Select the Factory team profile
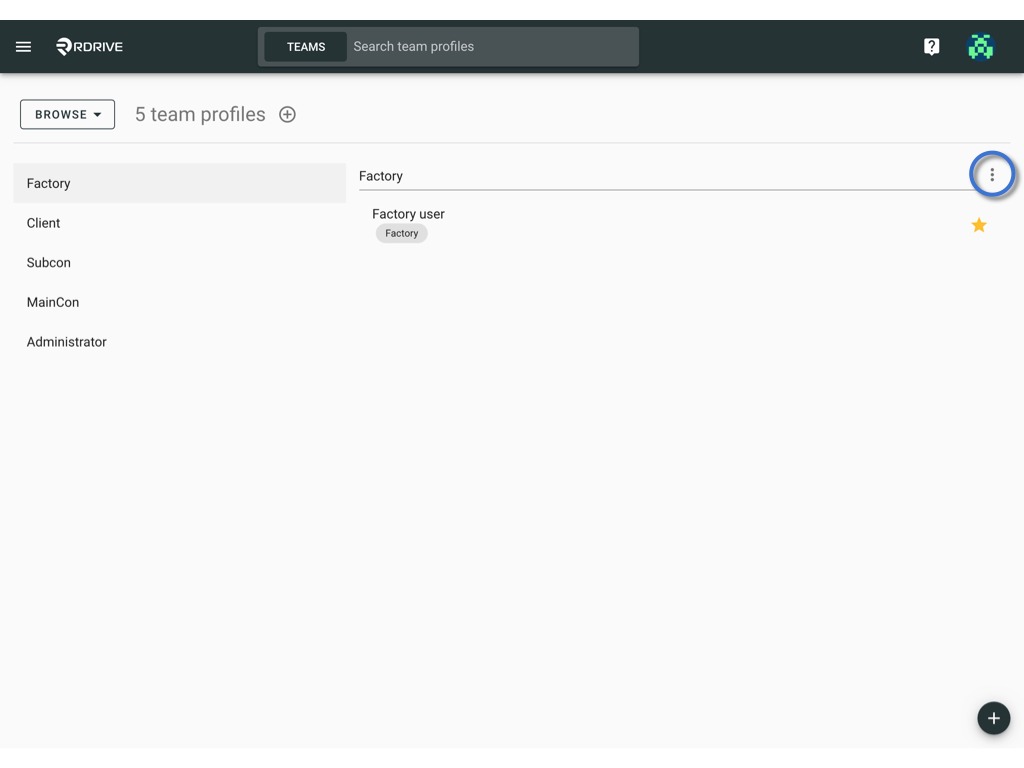Viewport: 1024px width, 768px height. coord(180,184)
